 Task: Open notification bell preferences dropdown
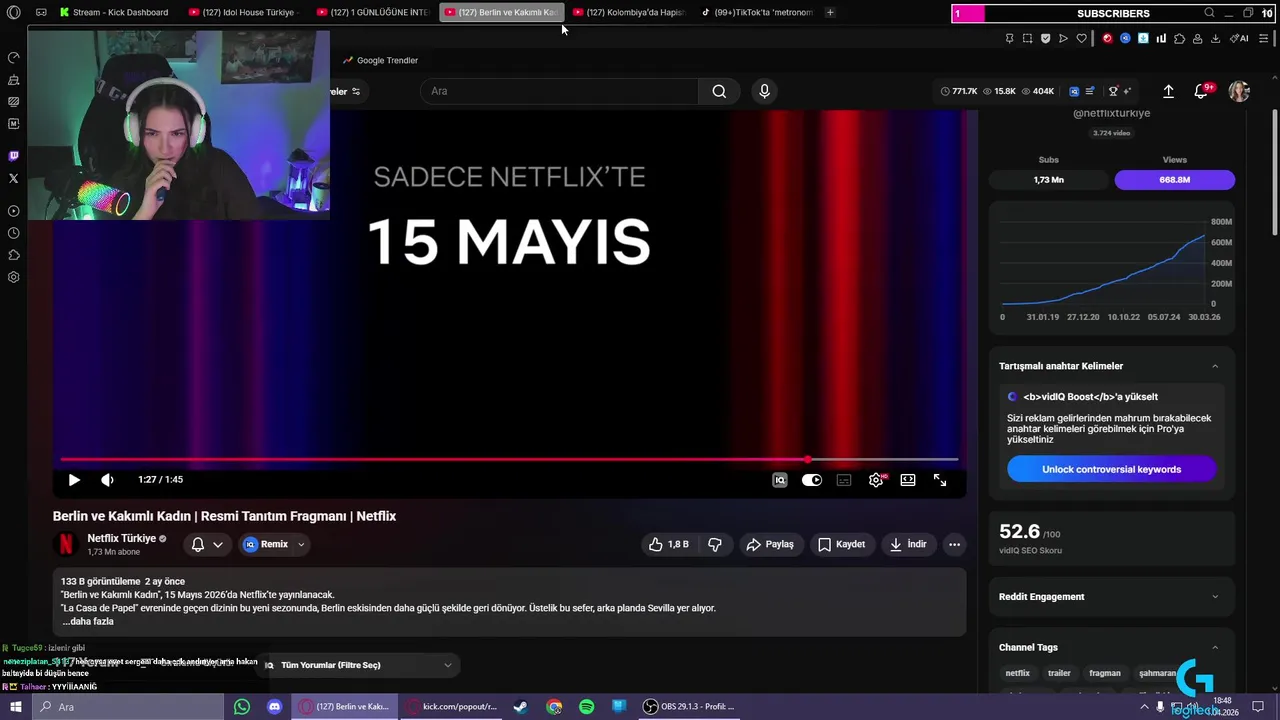tap(207, 544)
